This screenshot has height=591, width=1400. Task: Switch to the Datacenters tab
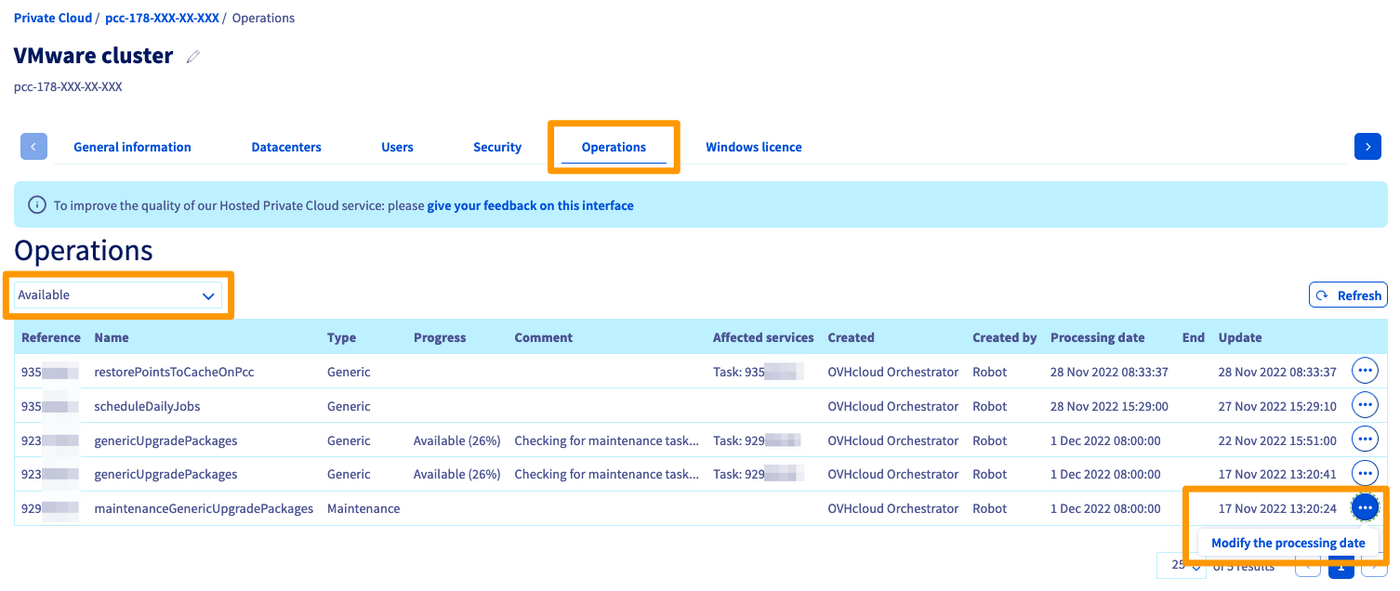point(286,147)
